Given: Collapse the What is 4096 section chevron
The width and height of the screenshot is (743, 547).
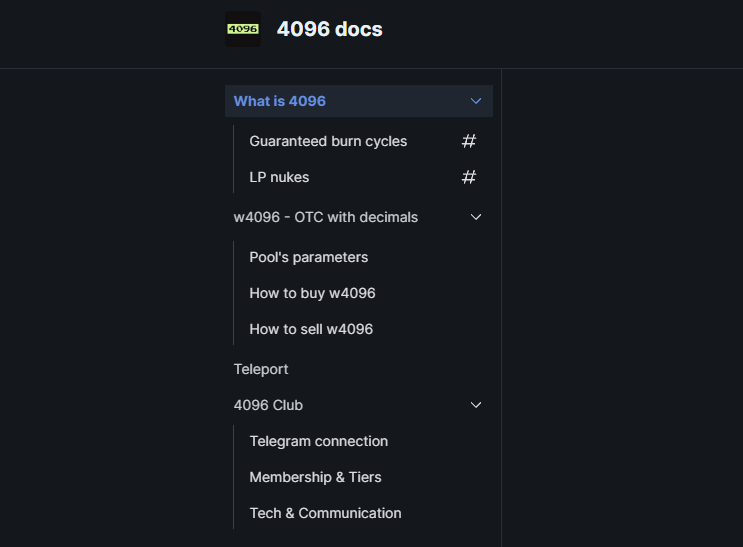Looking at the screenshot, I should tap(476, 101).
